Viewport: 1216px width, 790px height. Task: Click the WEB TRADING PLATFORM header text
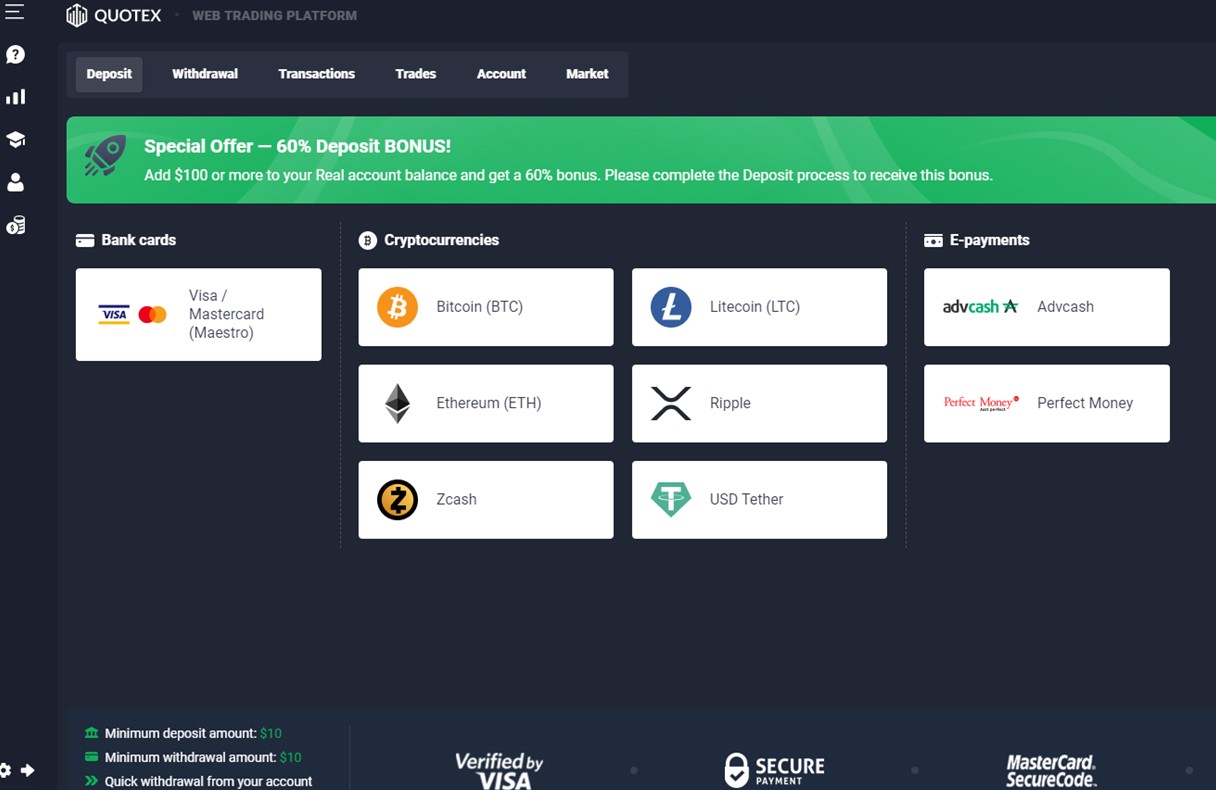(x=274, y=16)
